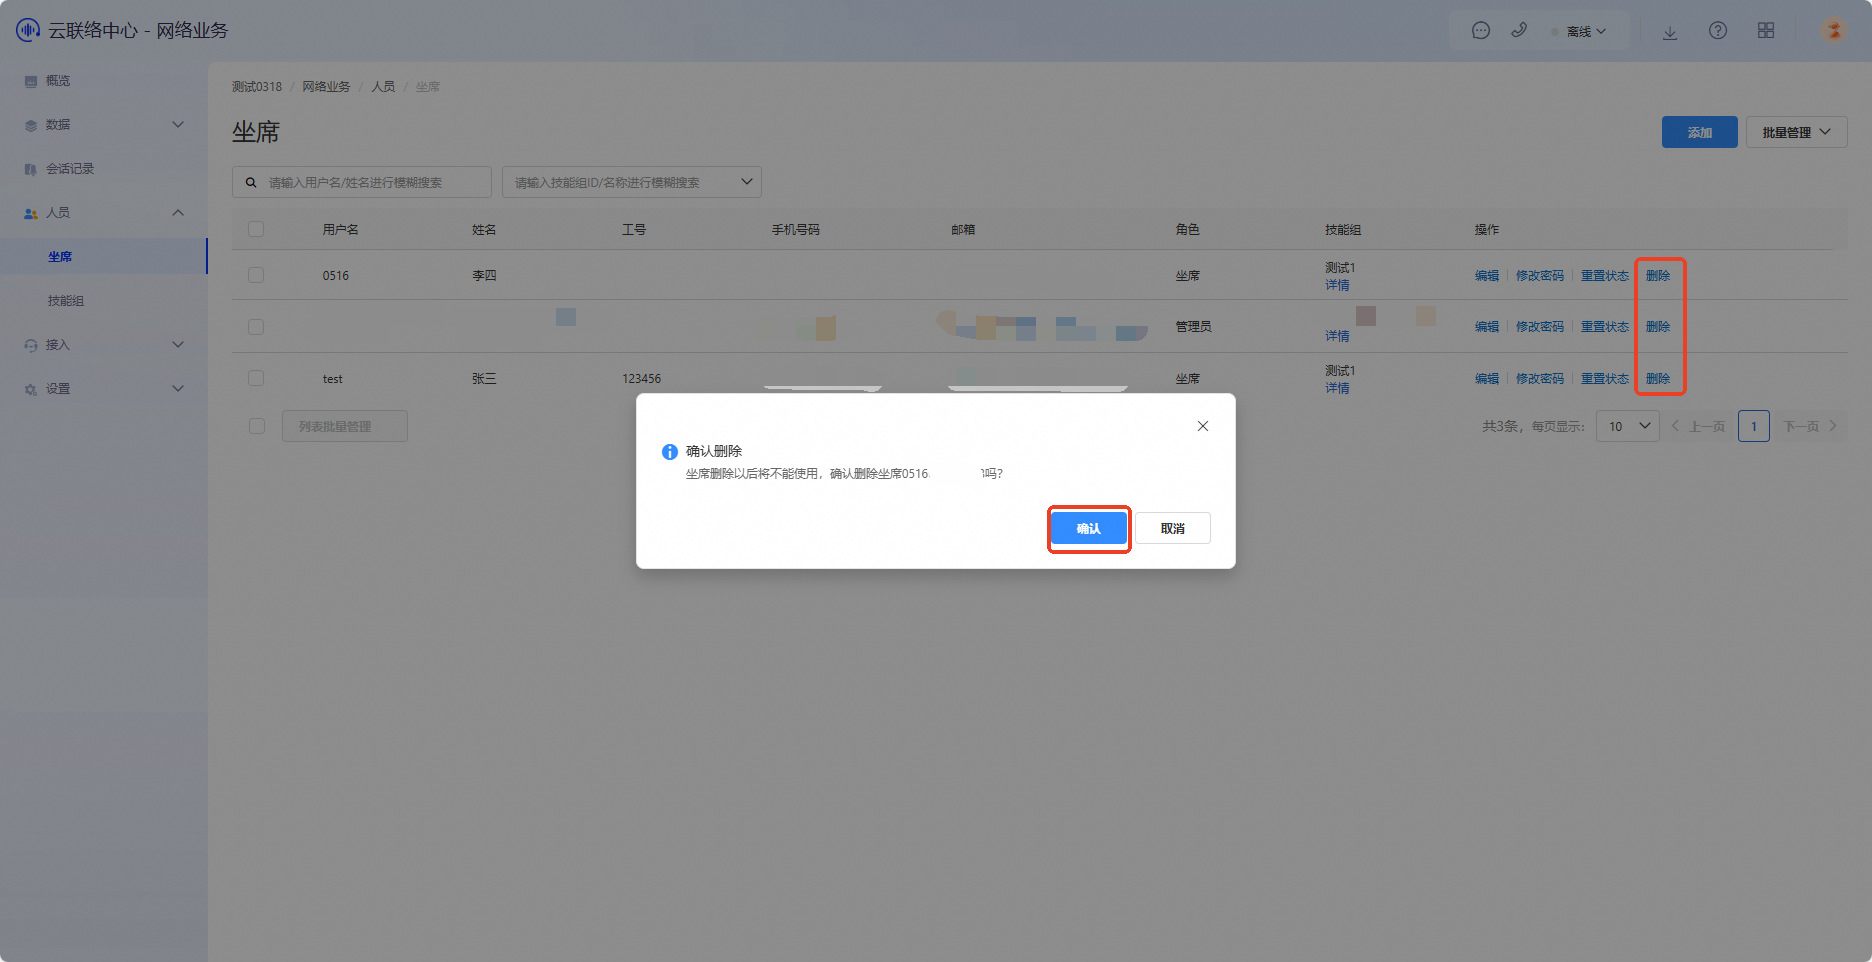Open the skill group search dropdown

click(x=632, y=182)
